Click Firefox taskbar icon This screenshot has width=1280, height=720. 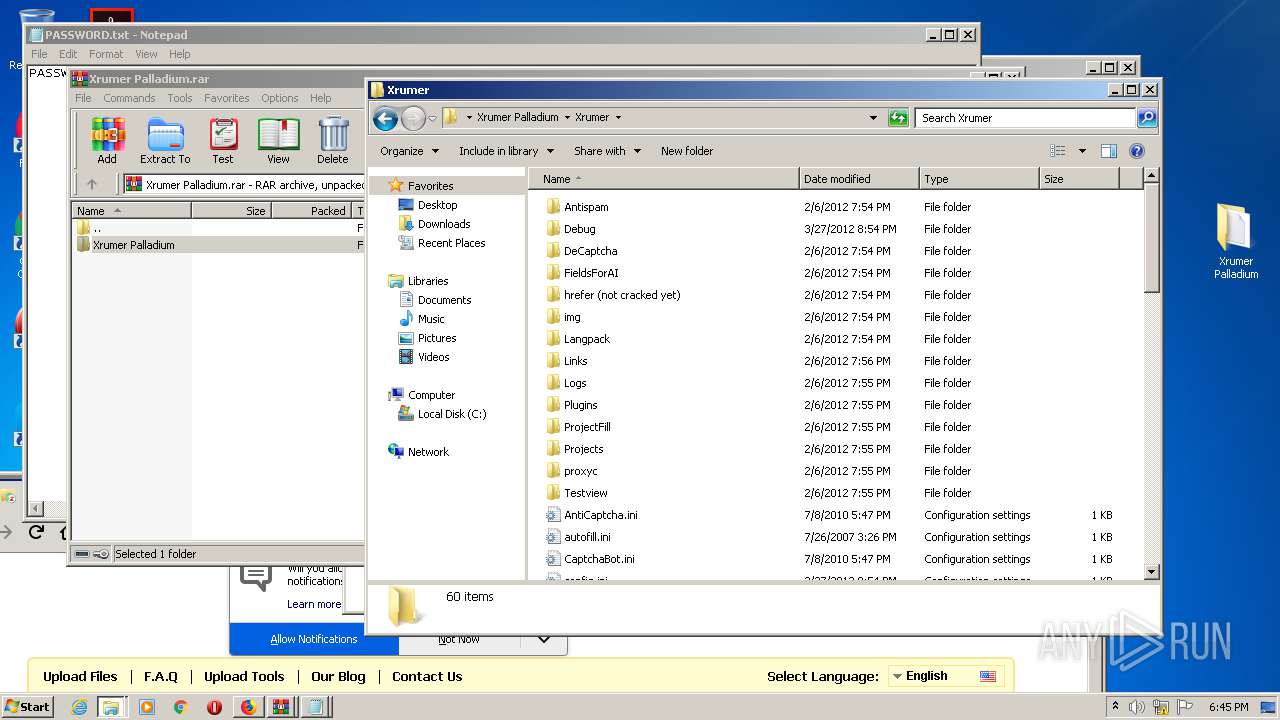point(248,707)
